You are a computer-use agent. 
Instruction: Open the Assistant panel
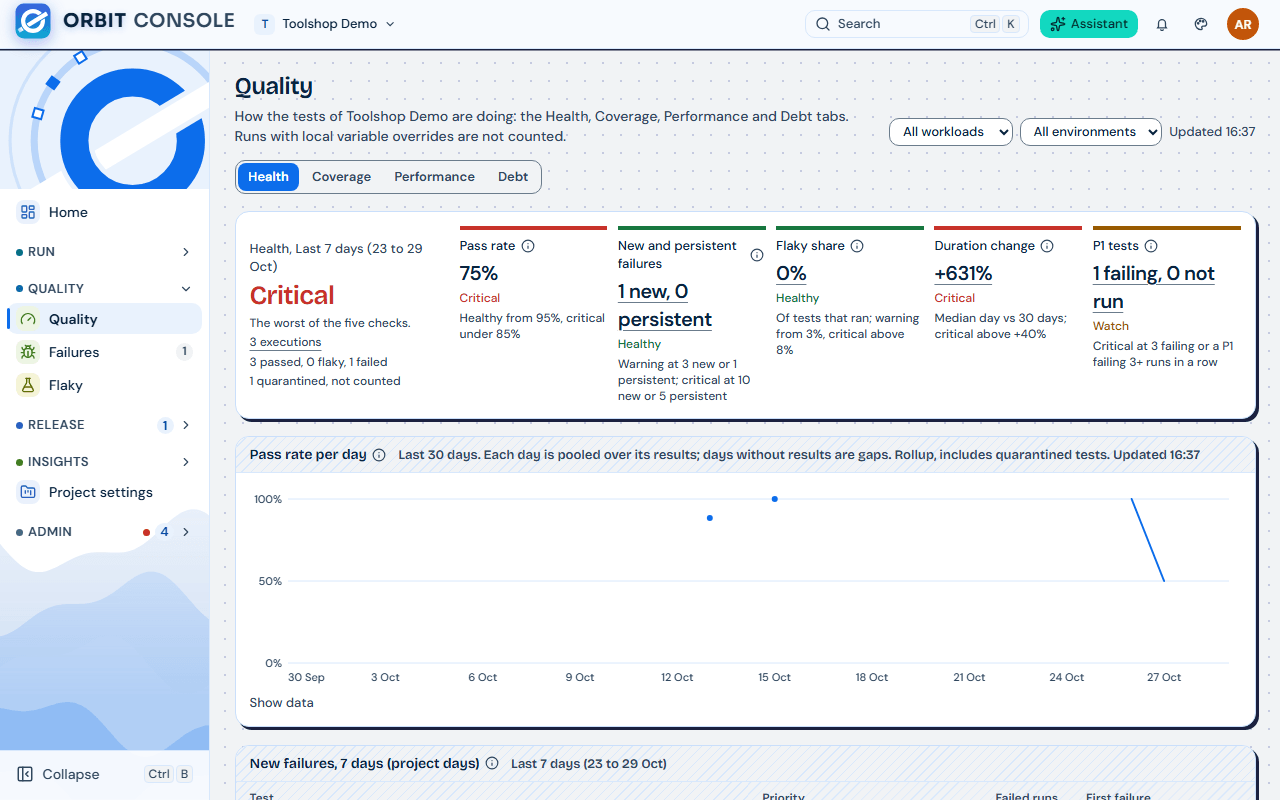pyautogui.click(x=1089, y=24)
